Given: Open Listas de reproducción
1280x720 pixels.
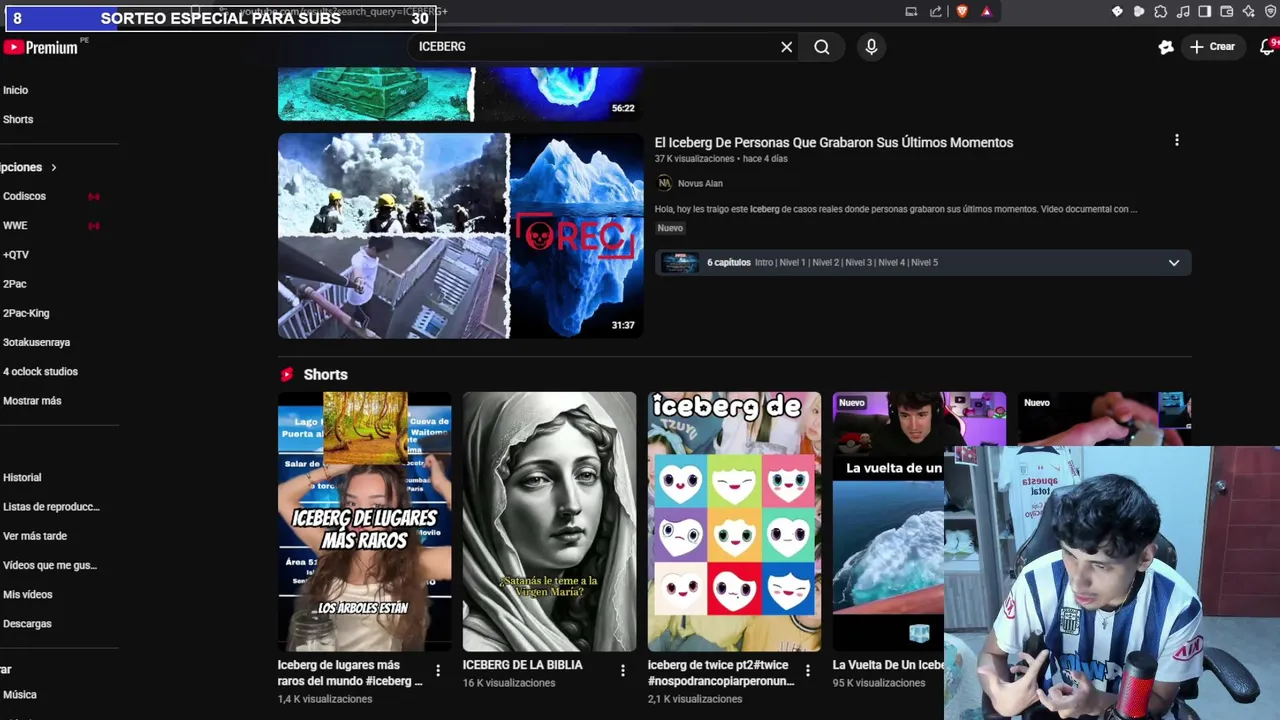Looking at the screenshot, I should (x=51, y=506).
